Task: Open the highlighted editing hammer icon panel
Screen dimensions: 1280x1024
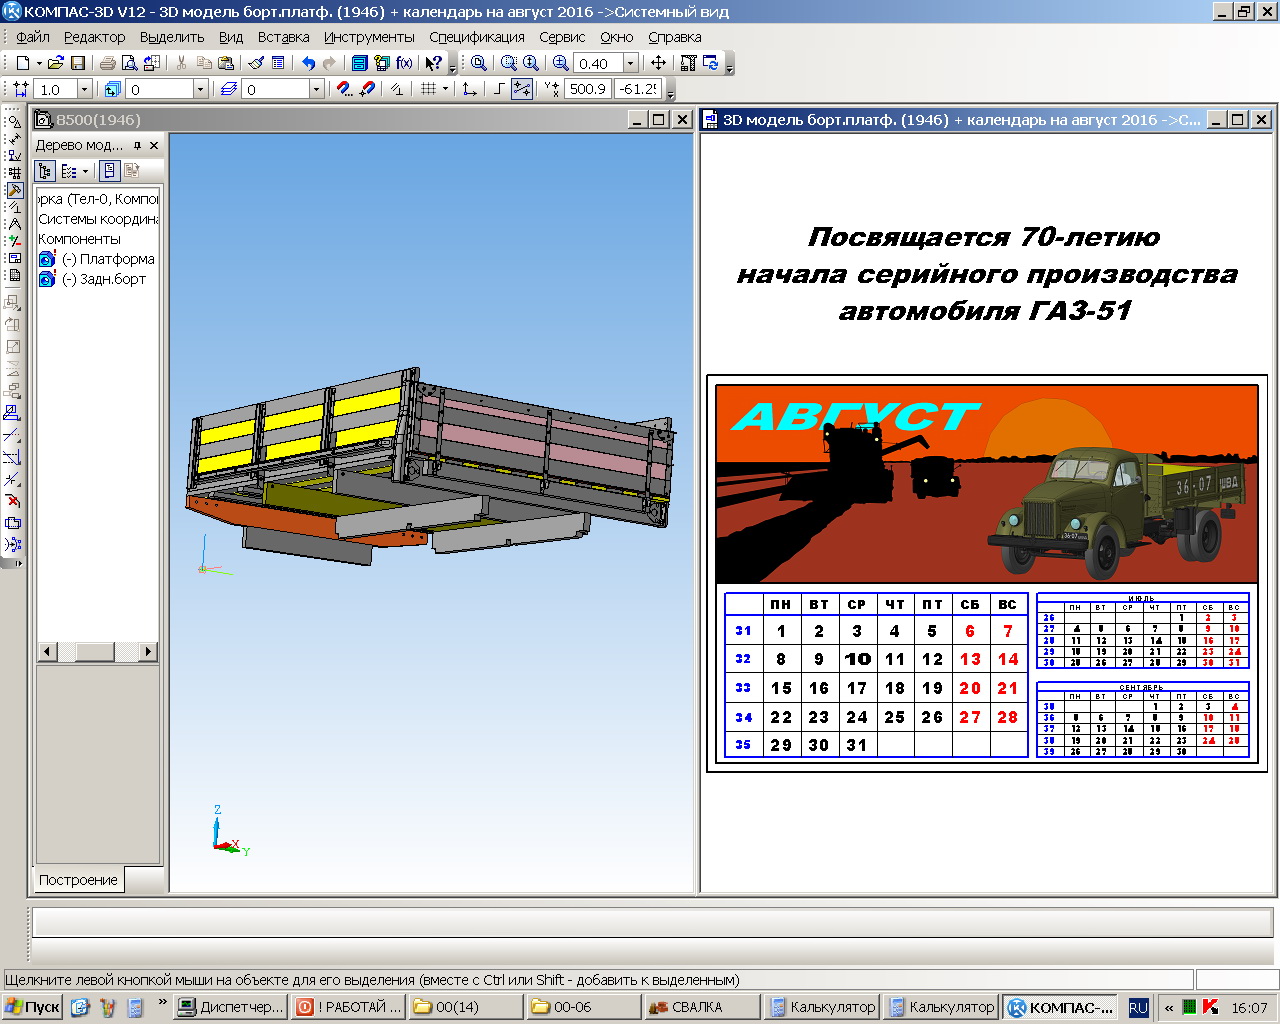Action: click(14, 190)
